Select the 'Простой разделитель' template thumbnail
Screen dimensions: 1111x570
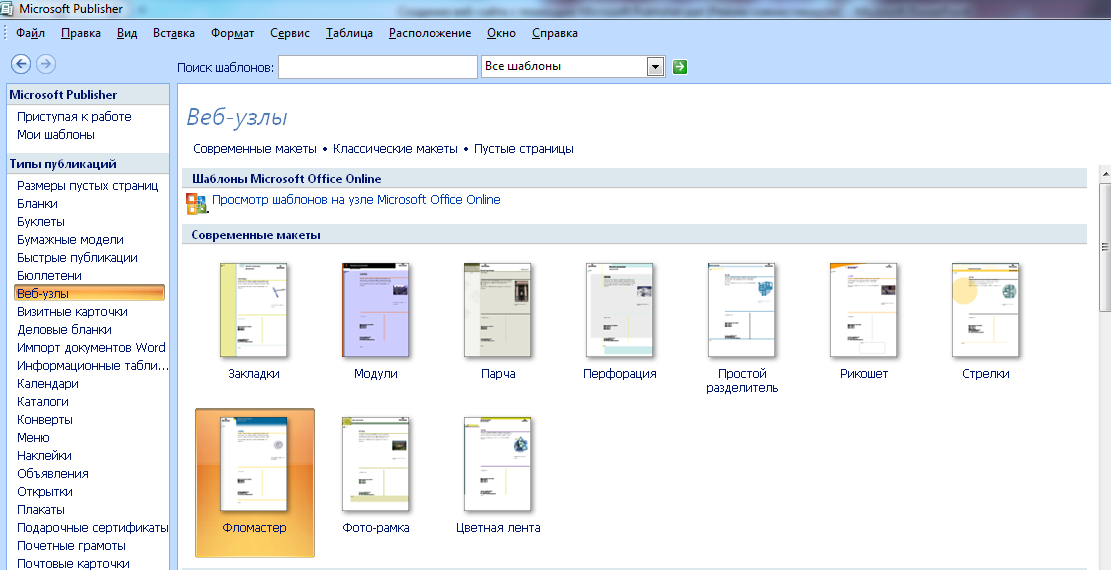[x=741, y=311]
